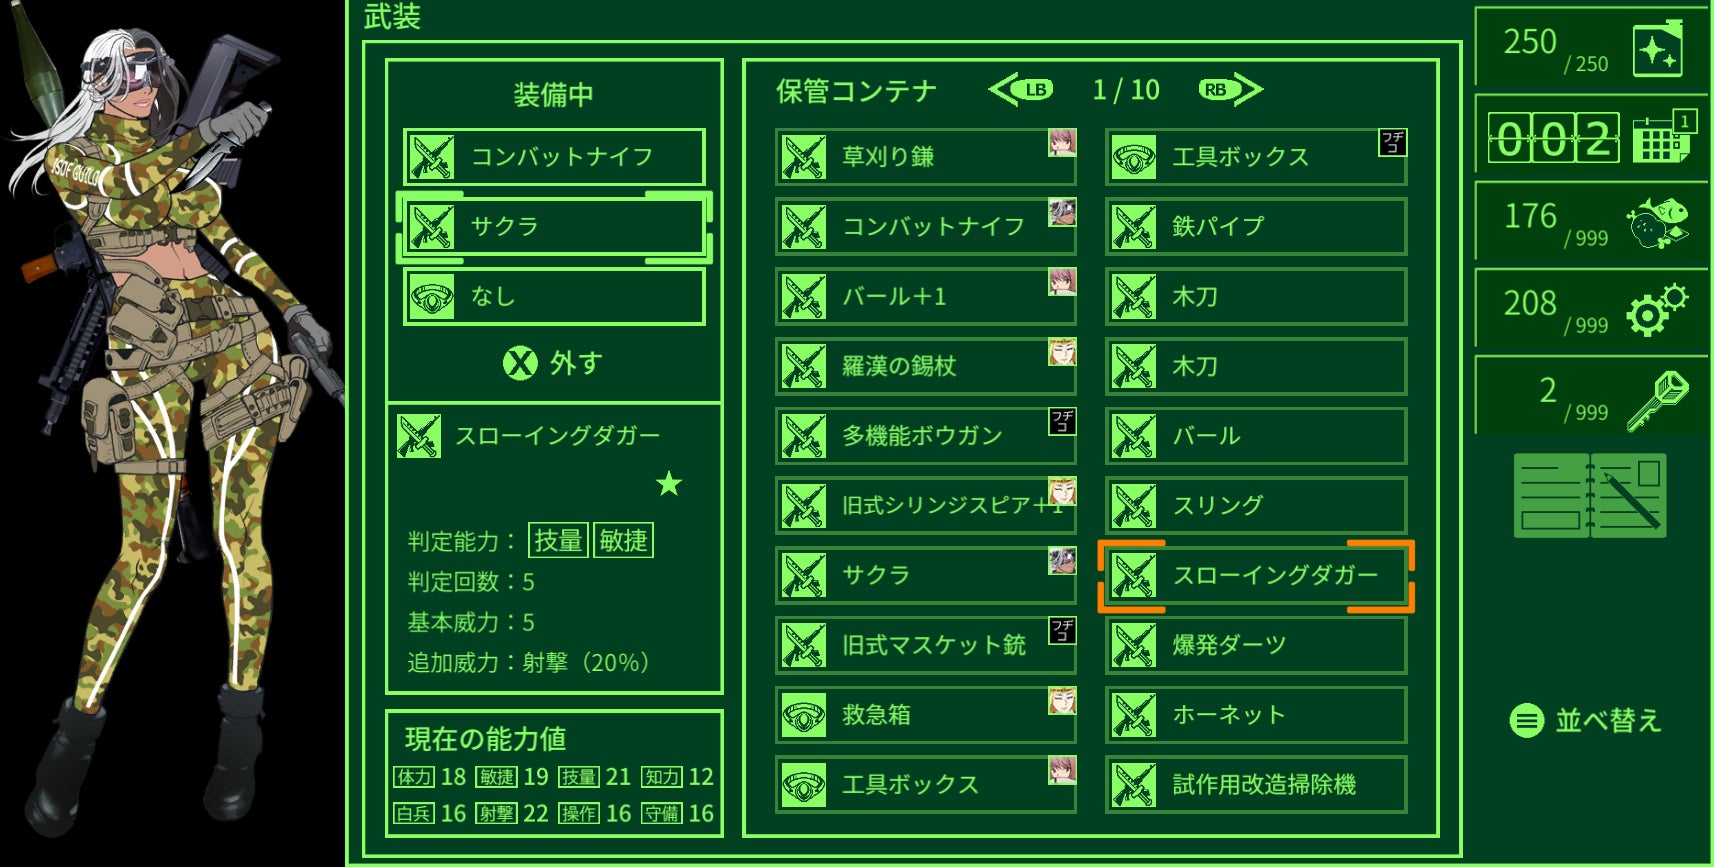Choose 羅漢の錫杖 from the storage list

pos(926,366)
